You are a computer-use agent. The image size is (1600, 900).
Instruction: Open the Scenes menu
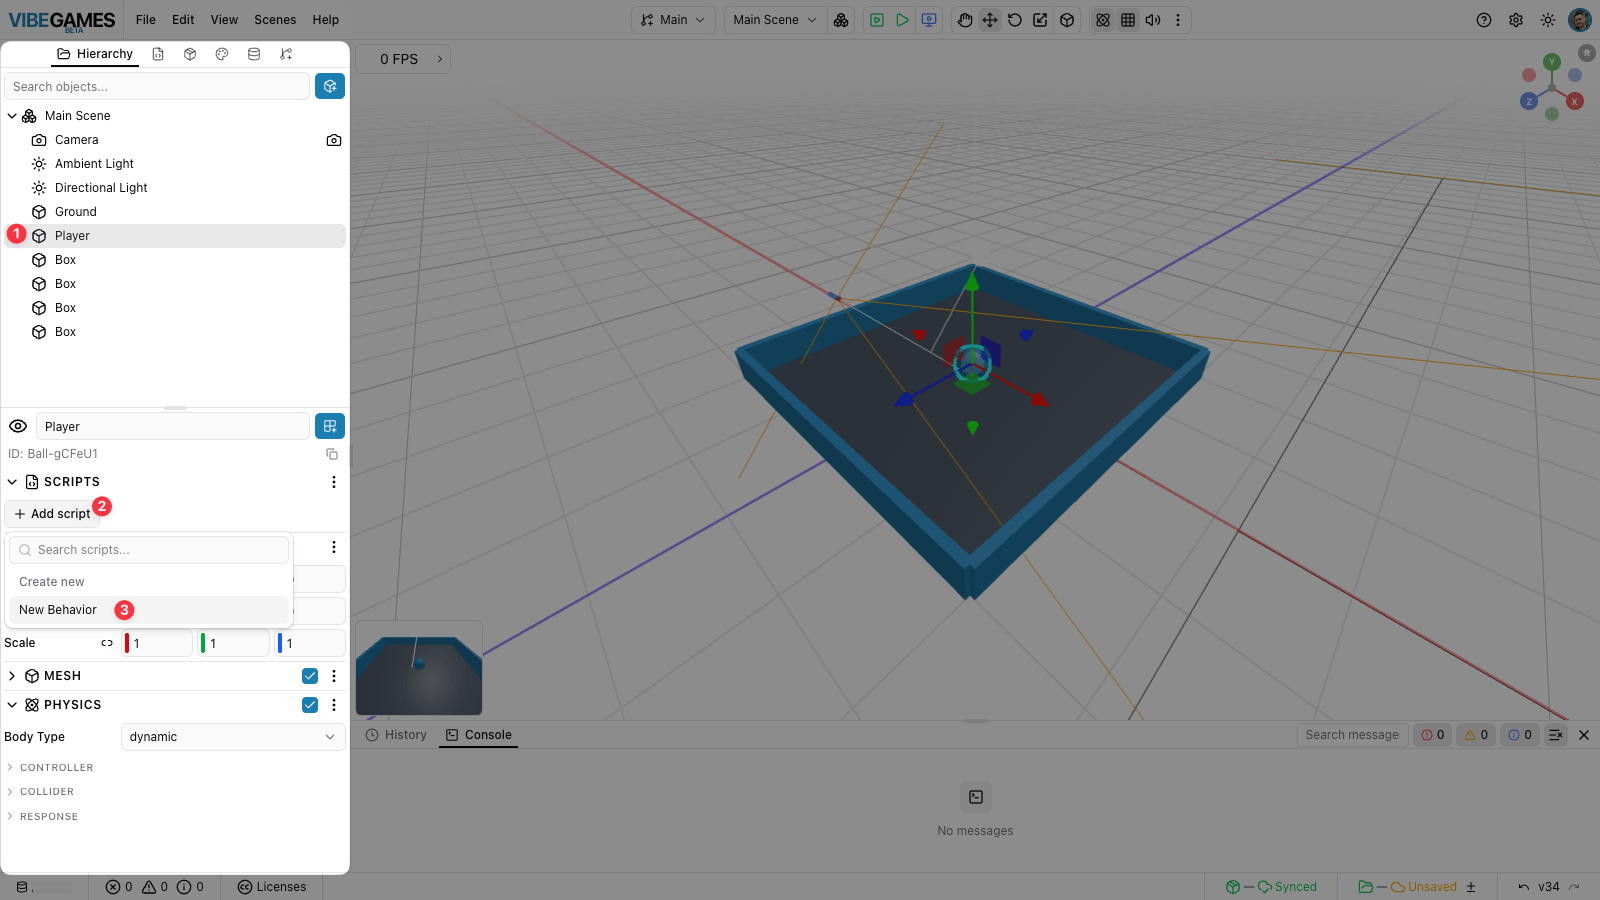click(x=275, y=20)
